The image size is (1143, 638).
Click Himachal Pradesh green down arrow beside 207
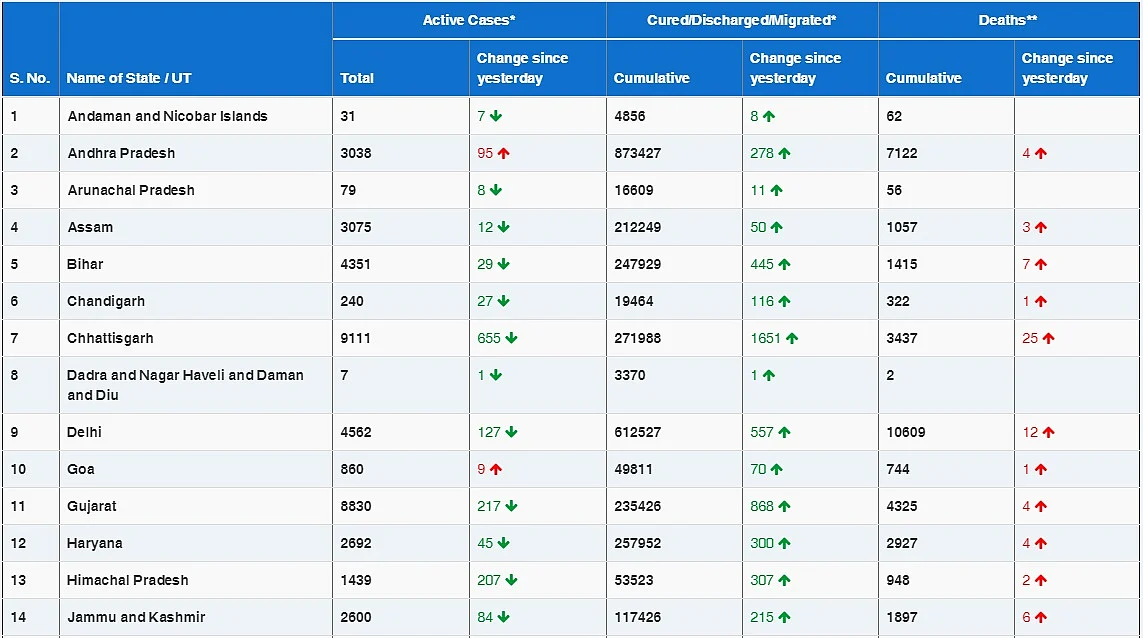click(511, 580)
